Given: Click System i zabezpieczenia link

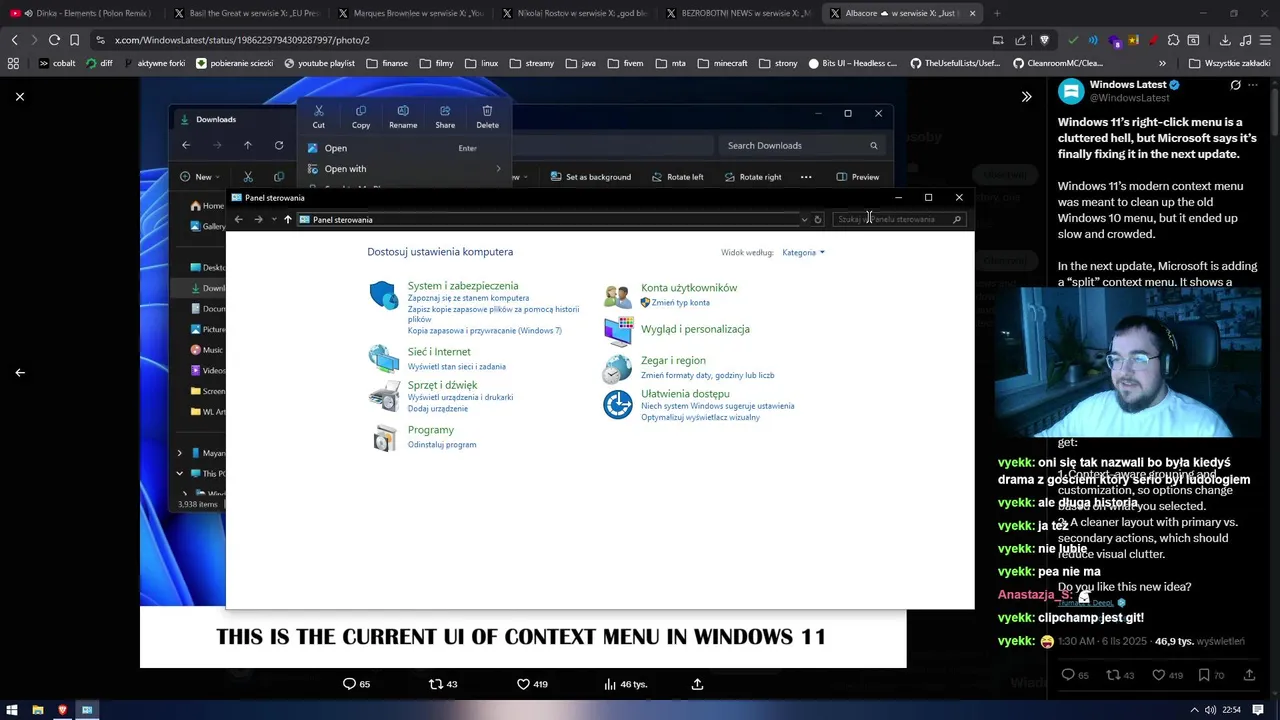Looking at the screenshot, I should coord(463,286).
